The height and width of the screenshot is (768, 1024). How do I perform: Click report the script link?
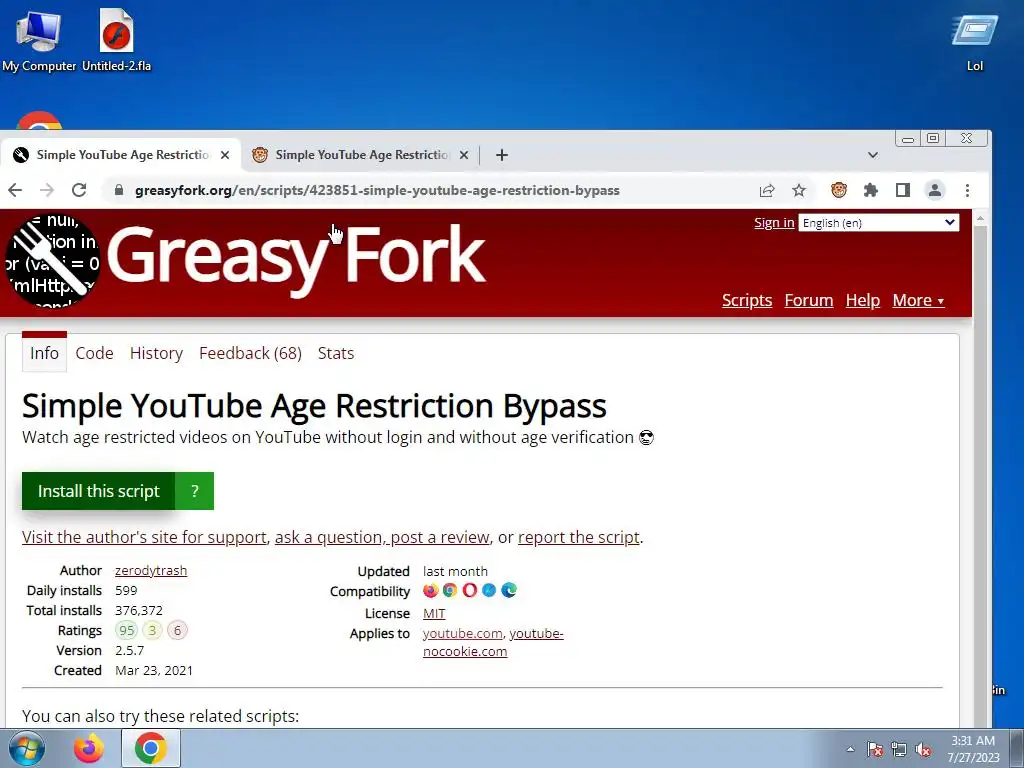[579, 537]
